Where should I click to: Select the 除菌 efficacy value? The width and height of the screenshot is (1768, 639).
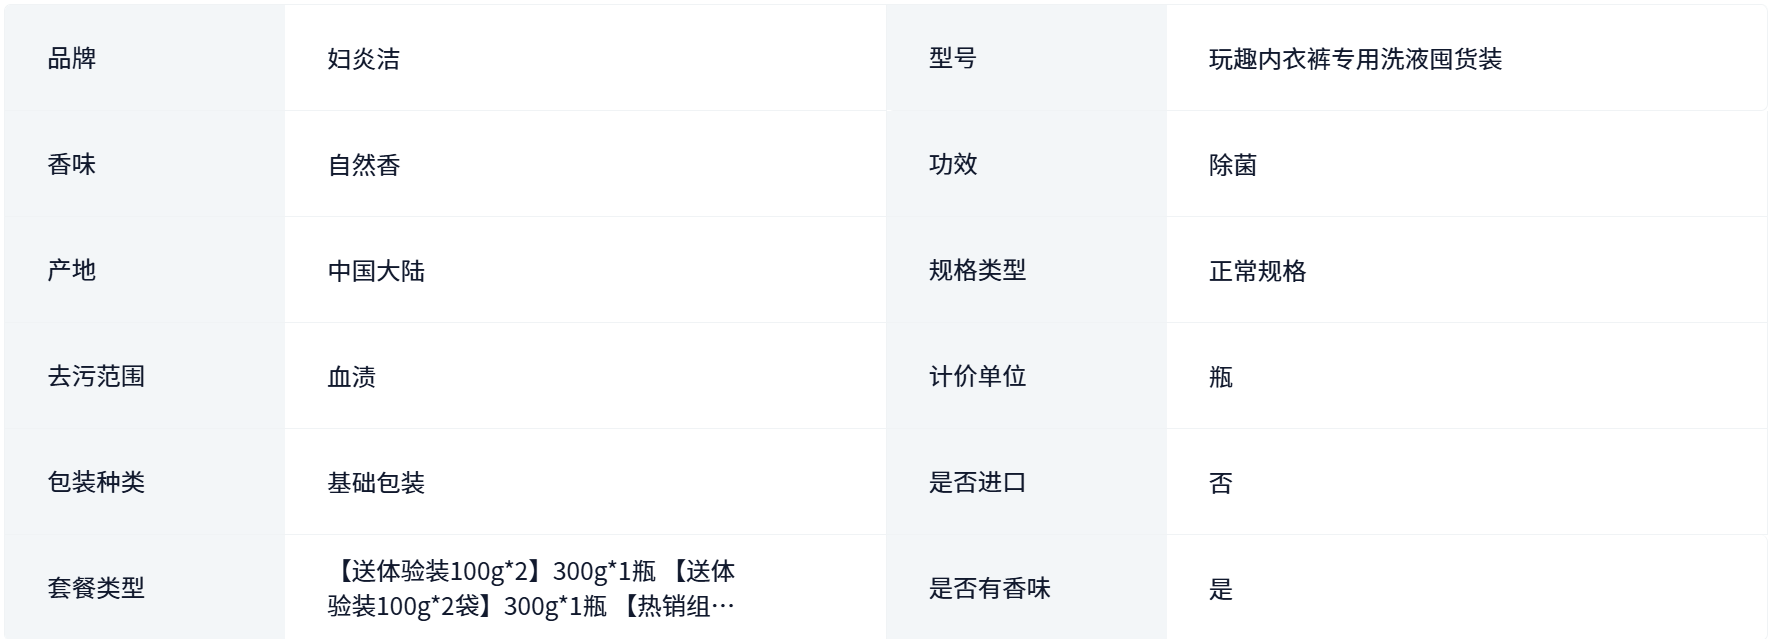[1233, 165]
